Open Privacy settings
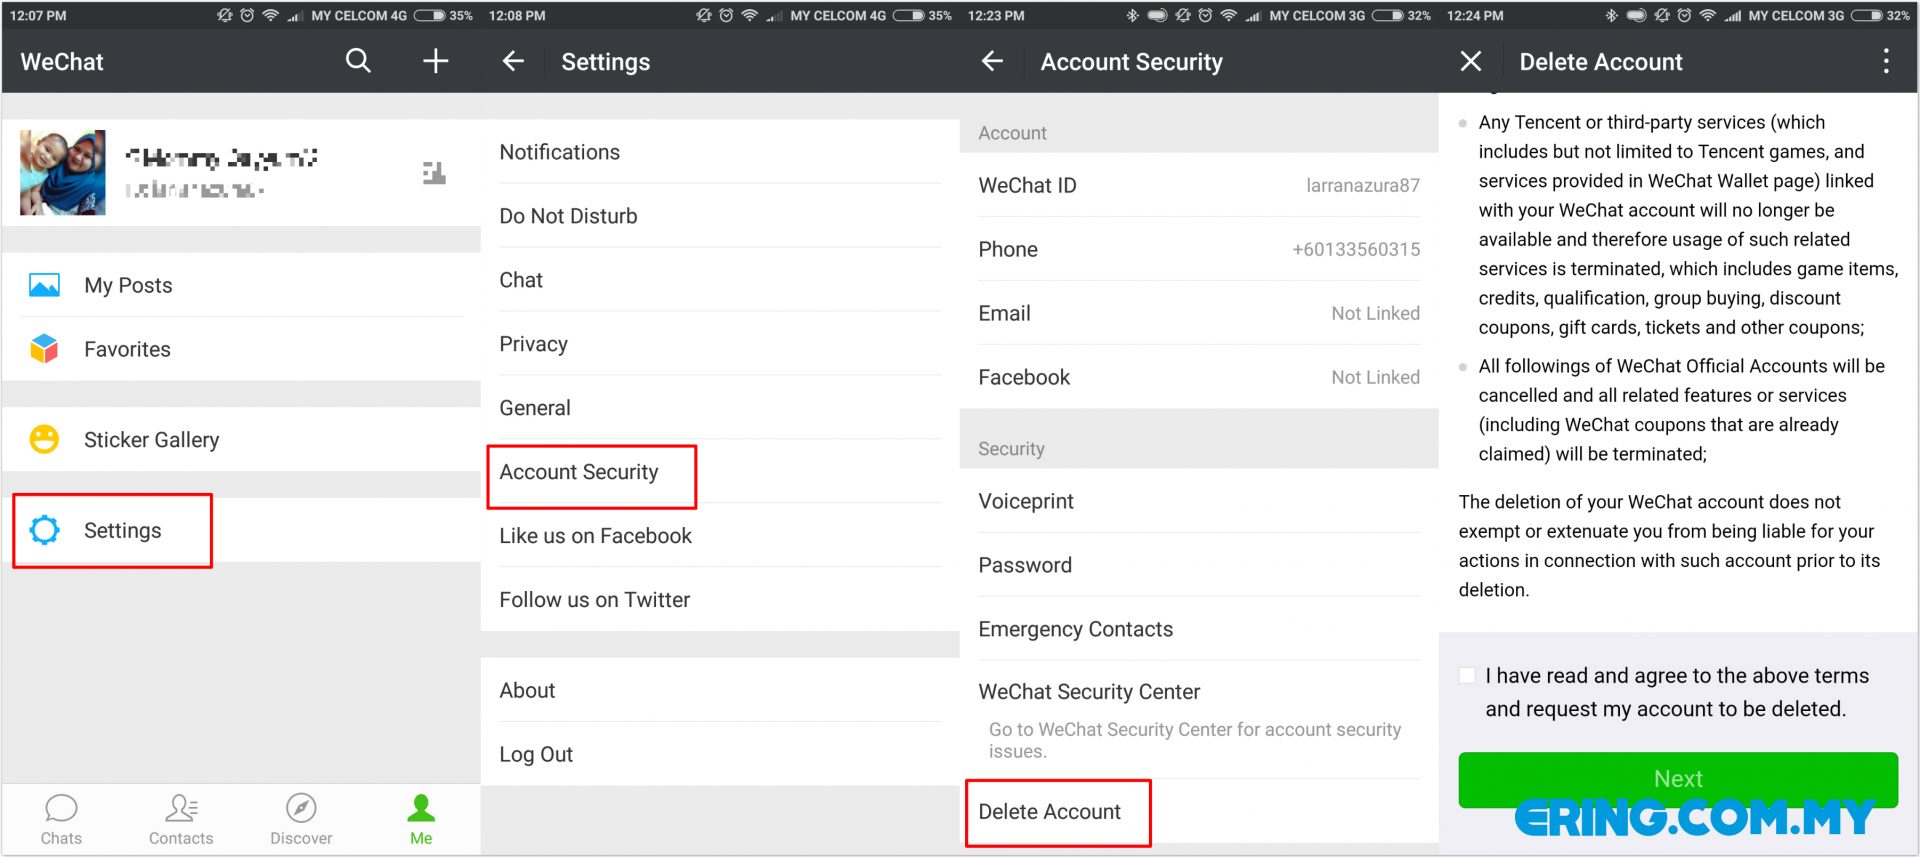The width and height of the screenshot is (1920, 857). click(720, 344)
